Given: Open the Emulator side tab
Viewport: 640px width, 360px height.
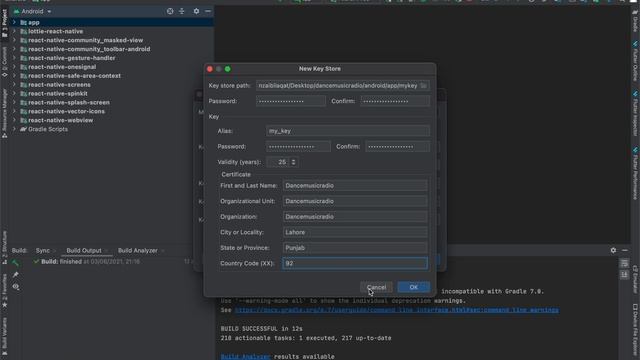Looking at the screenshot, I should 636,279.
